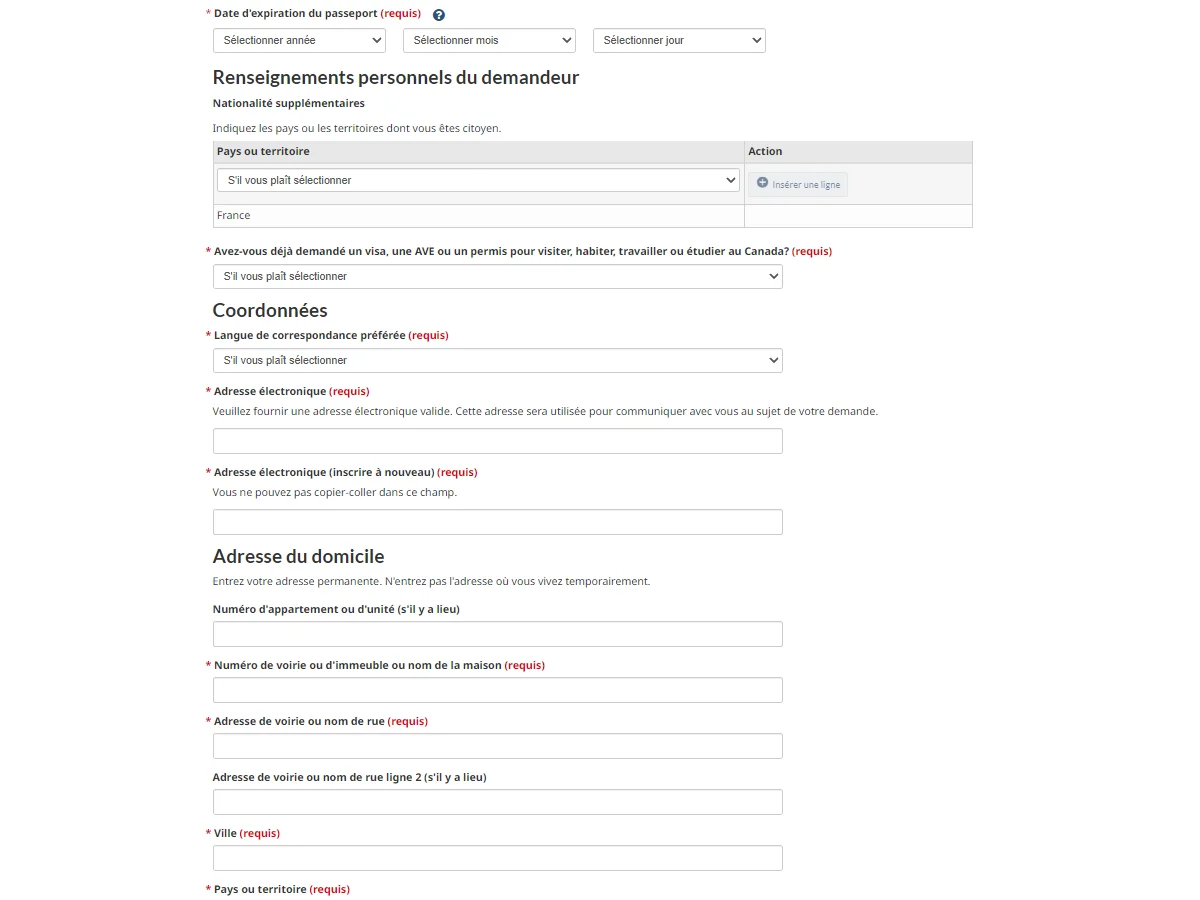1200x900 pixels.
Task: Open the Langue de correspondance préférée dropdown
Action: [x=497, y=360]
